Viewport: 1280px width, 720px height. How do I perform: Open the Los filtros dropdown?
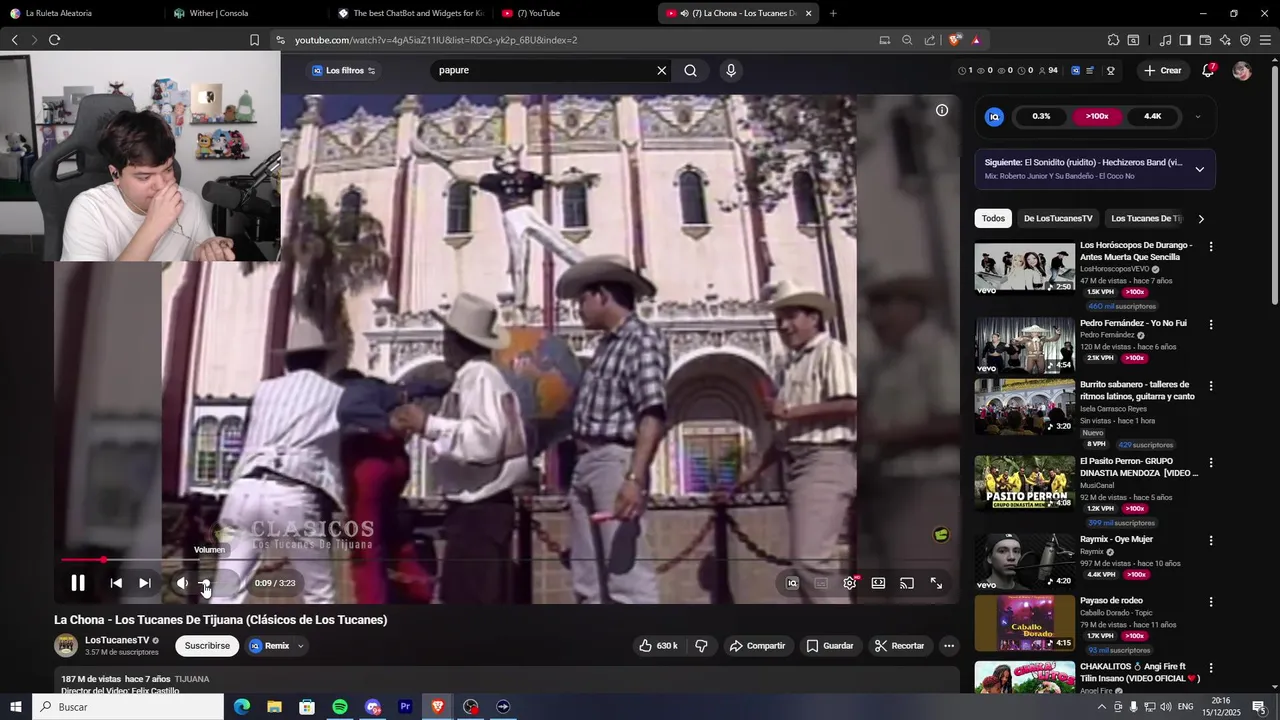[344, 71]
